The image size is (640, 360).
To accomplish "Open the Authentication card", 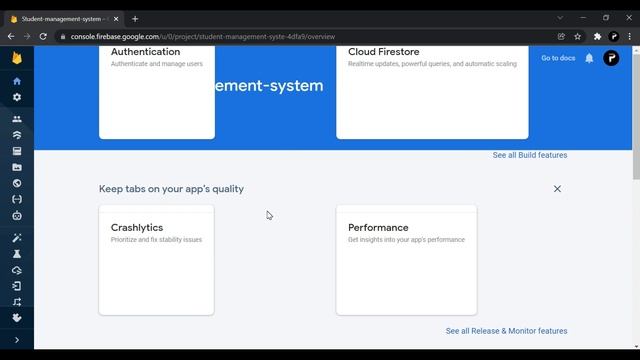I will pyautogui.click(x=157, y=92).
